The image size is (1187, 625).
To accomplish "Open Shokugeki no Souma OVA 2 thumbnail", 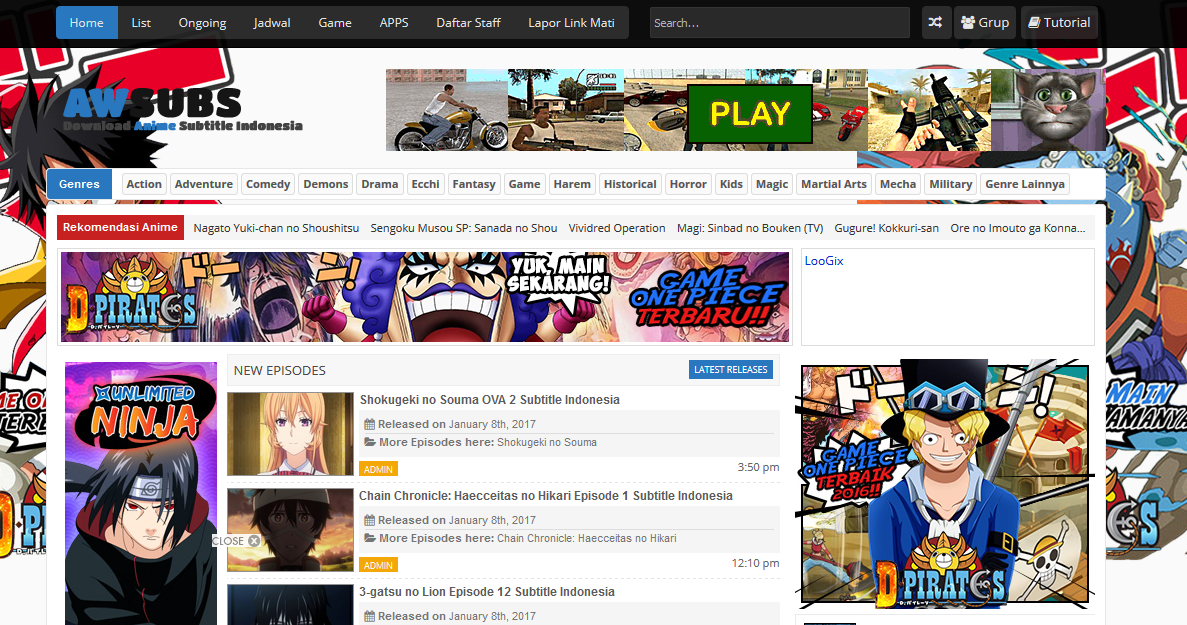I will (x=291, y=434).
